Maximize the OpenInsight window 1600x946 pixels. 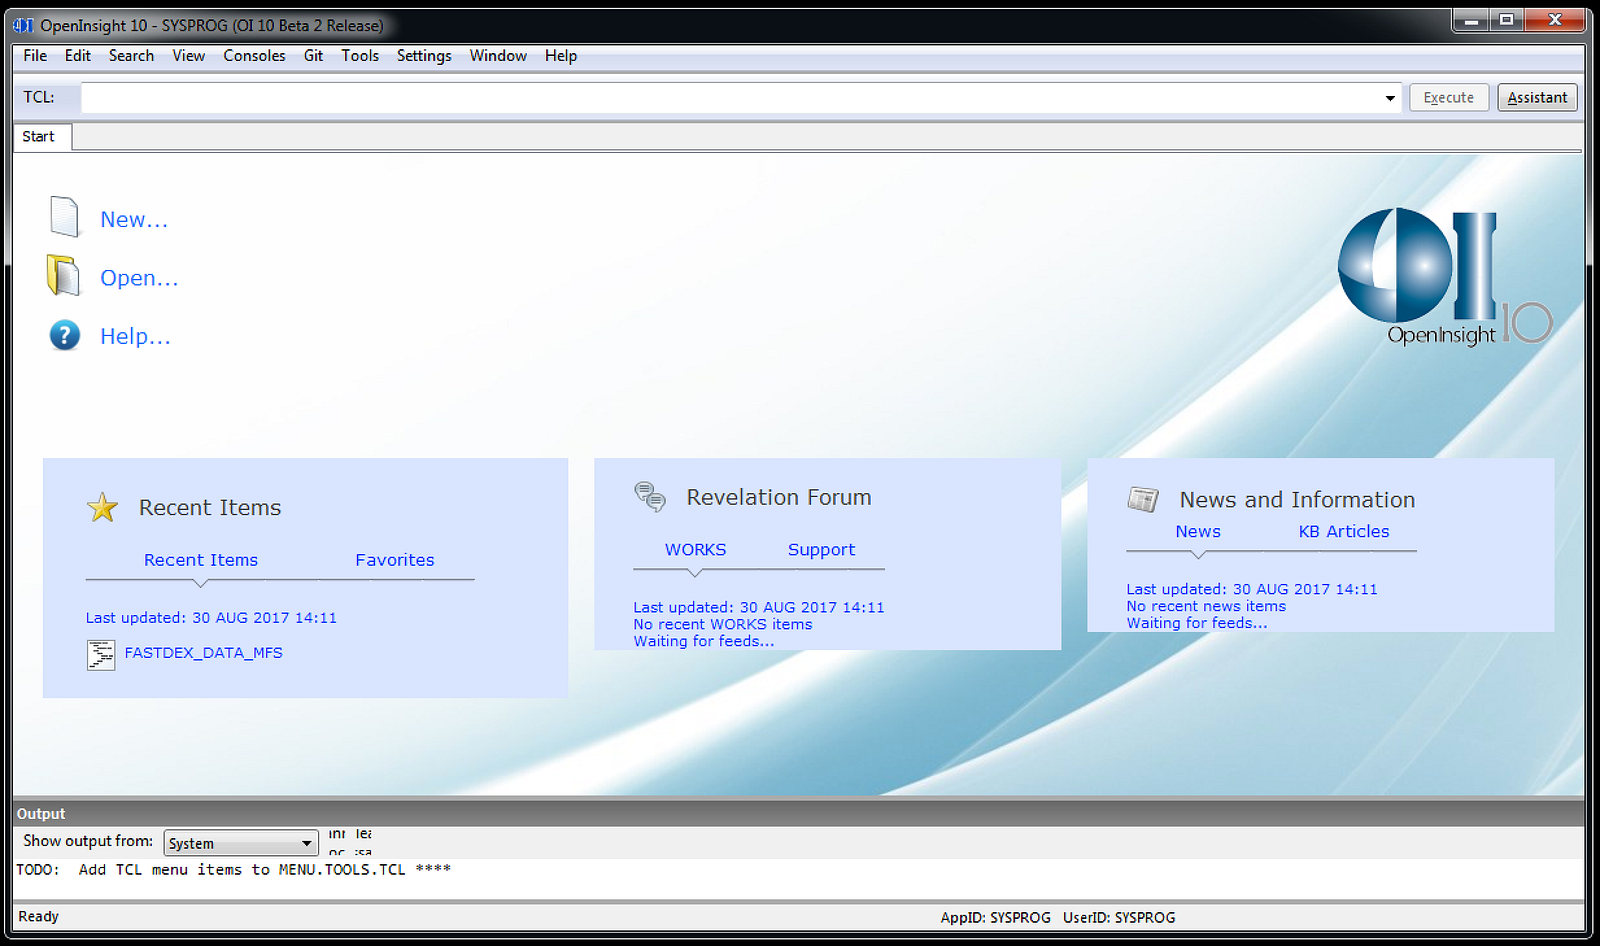click(1507, 20)
